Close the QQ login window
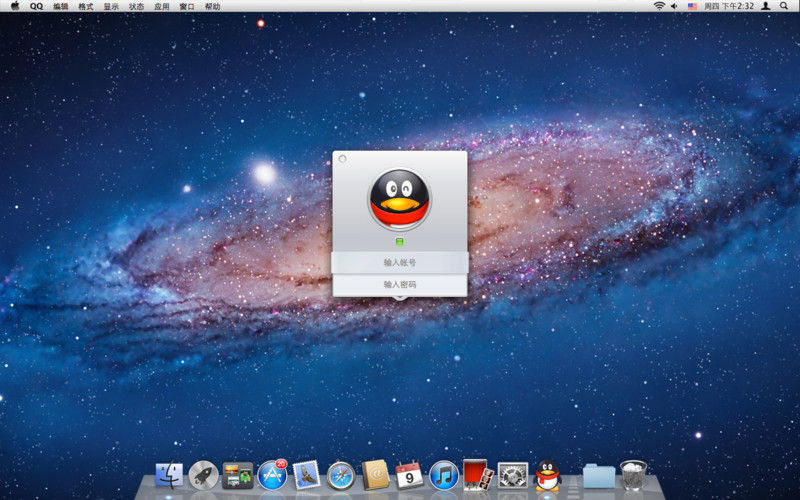The image size is (800, 500). [x=342, y=159]
